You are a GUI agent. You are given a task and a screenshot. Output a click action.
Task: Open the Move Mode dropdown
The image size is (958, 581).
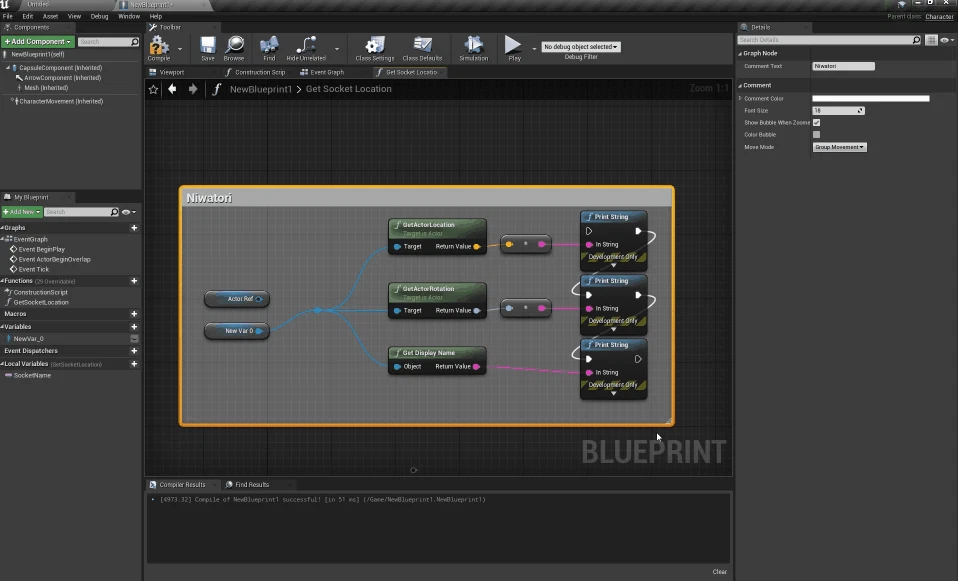839,147
